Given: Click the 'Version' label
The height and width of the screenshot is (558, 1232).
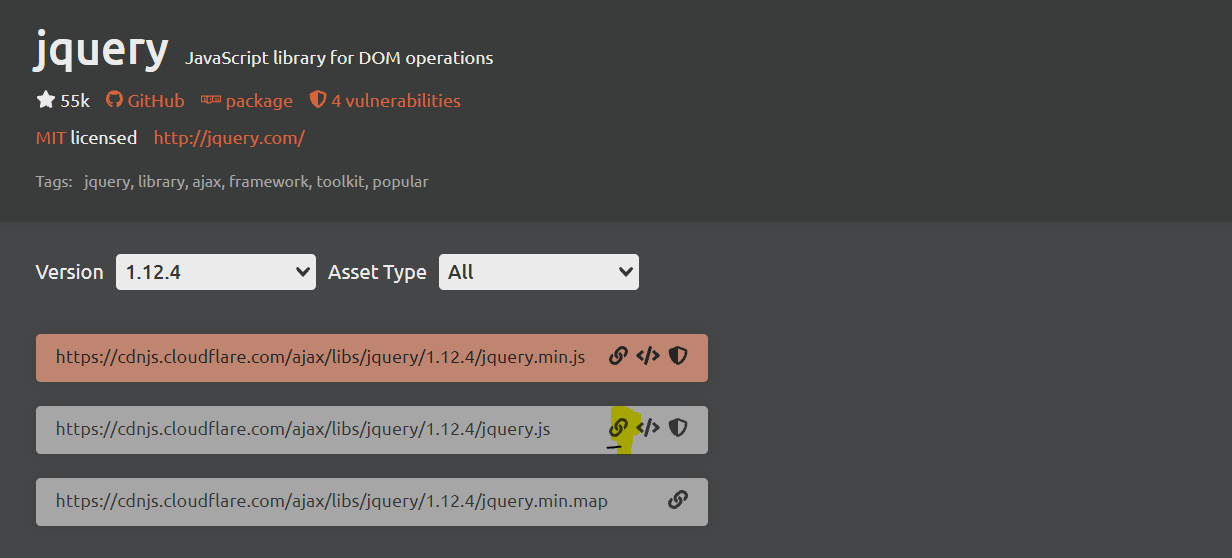Looking at the screenshot, I should click(x=70, y=272).
